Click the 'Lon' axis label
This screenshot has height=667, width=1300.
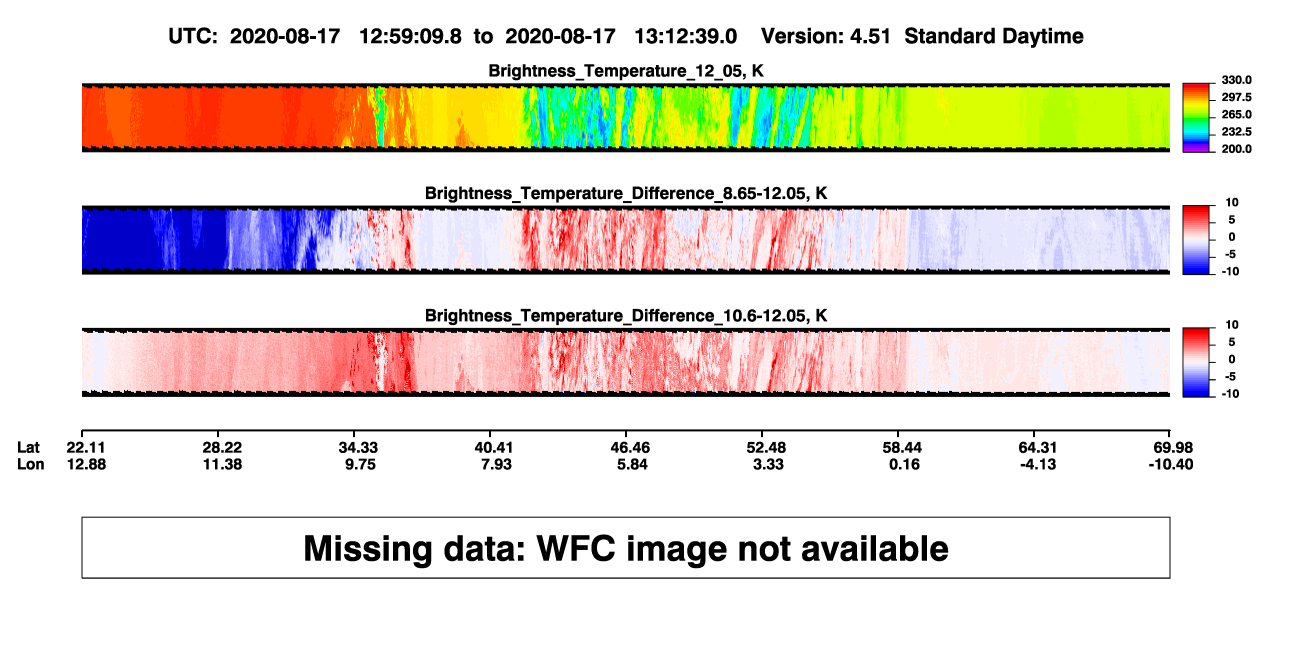pos(29,464)
